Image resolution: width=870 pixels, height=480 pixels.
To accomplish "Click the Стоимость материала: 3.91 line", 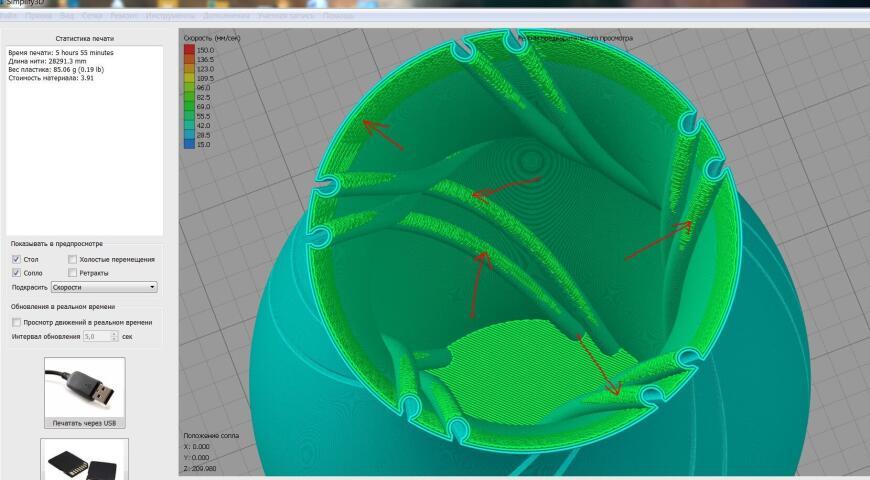I will pyautogui.click(x=51, y=78).
